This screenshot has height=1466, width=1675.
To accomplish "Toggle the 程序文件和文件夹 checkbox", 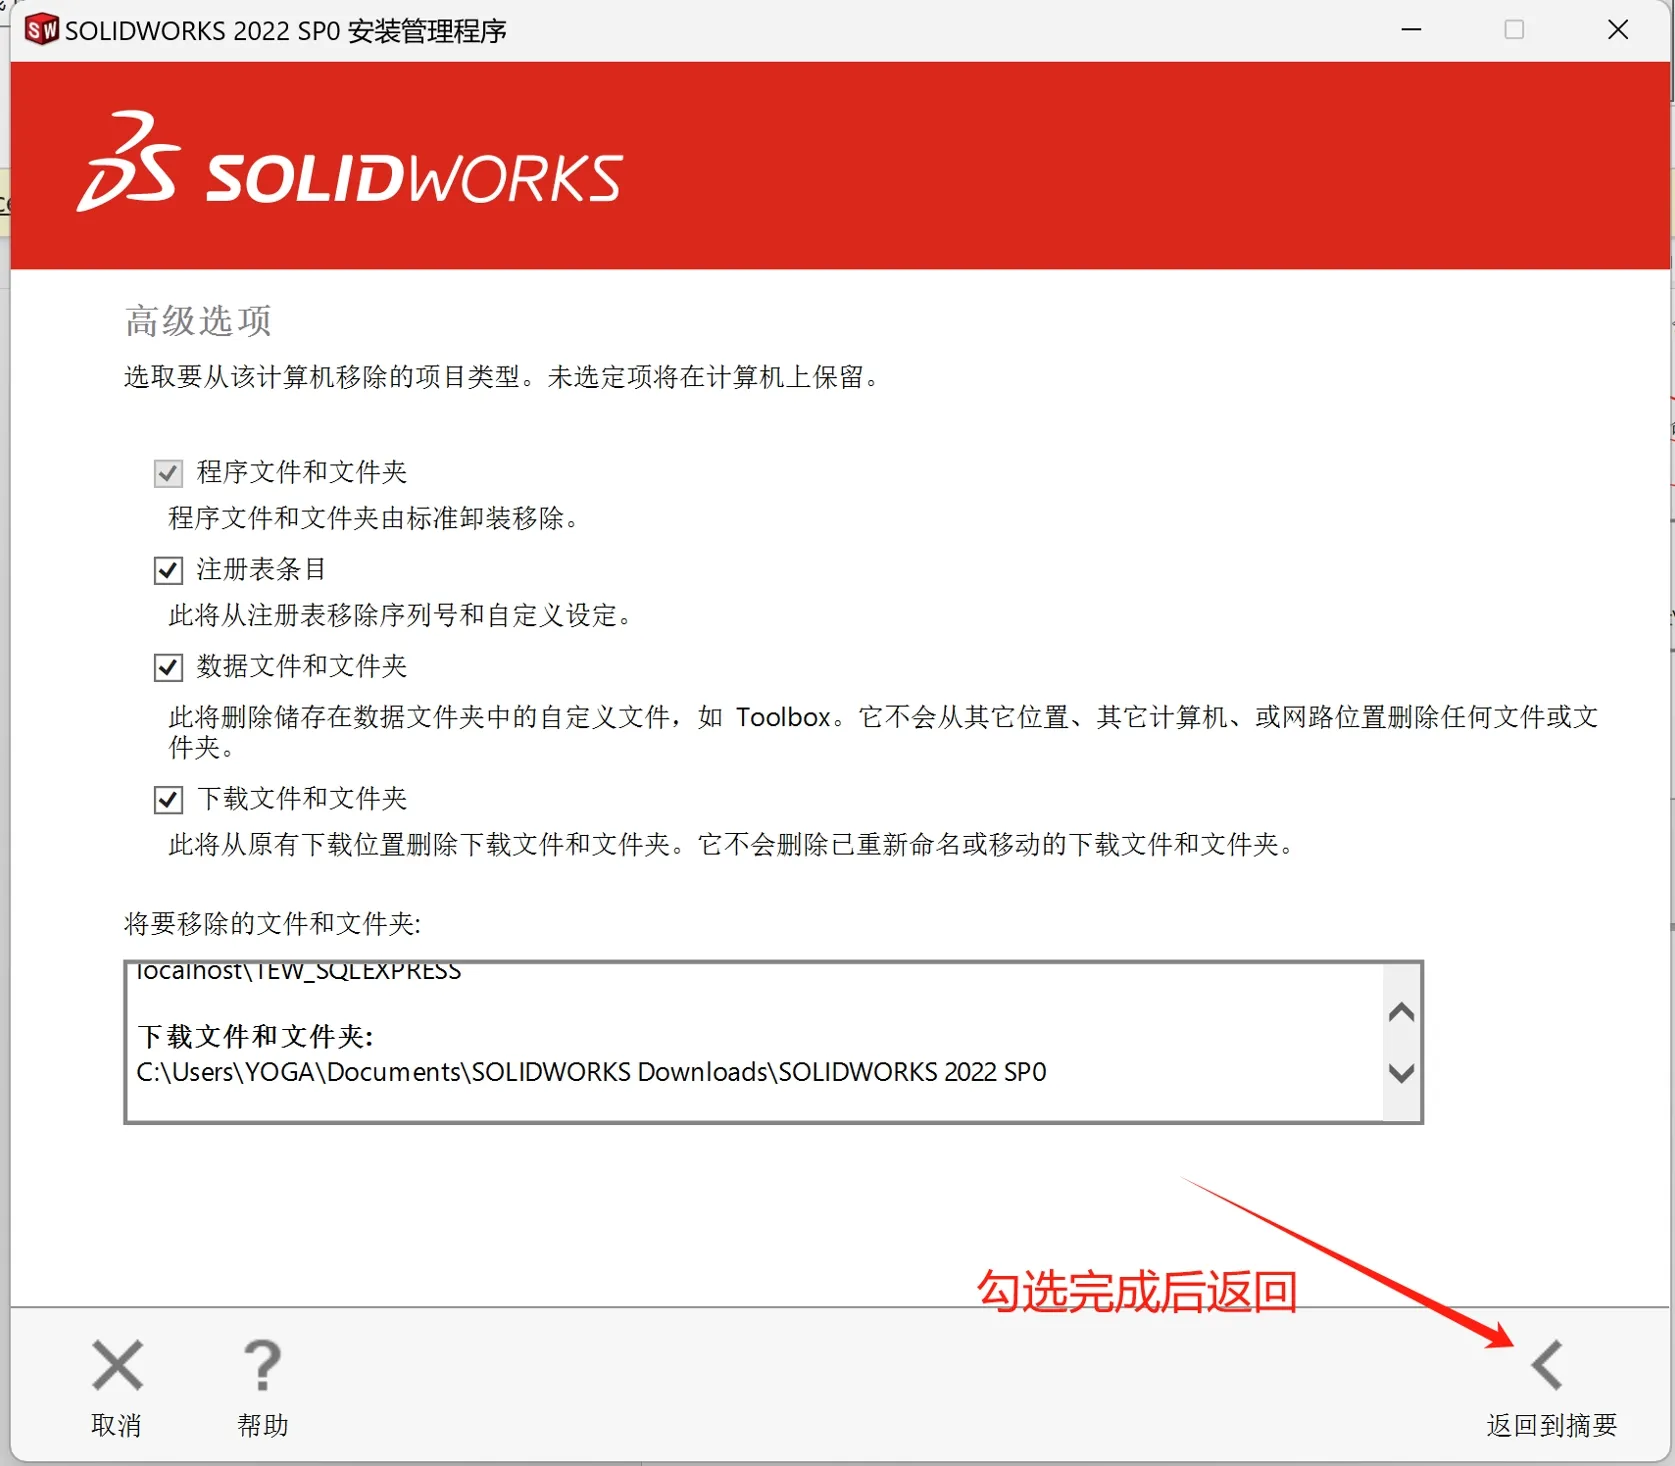I will pyautogui.click(x=168, y=473).
